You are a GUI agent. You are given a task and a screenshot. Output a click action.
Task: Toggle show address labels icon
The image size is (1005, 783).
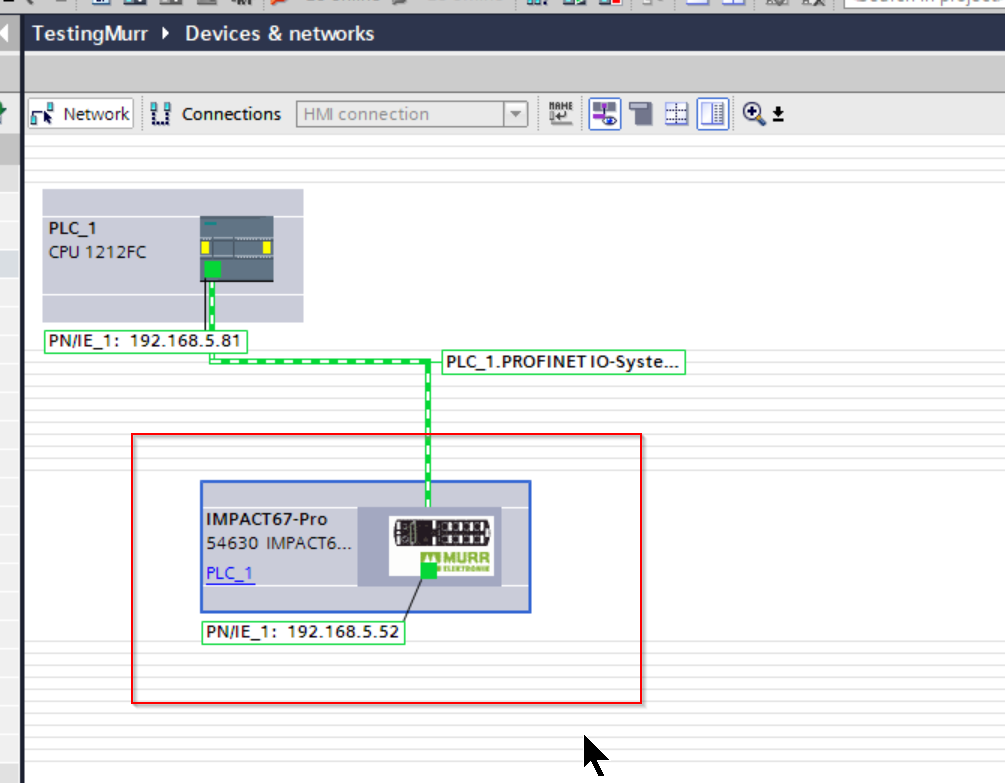click(604, 114)
